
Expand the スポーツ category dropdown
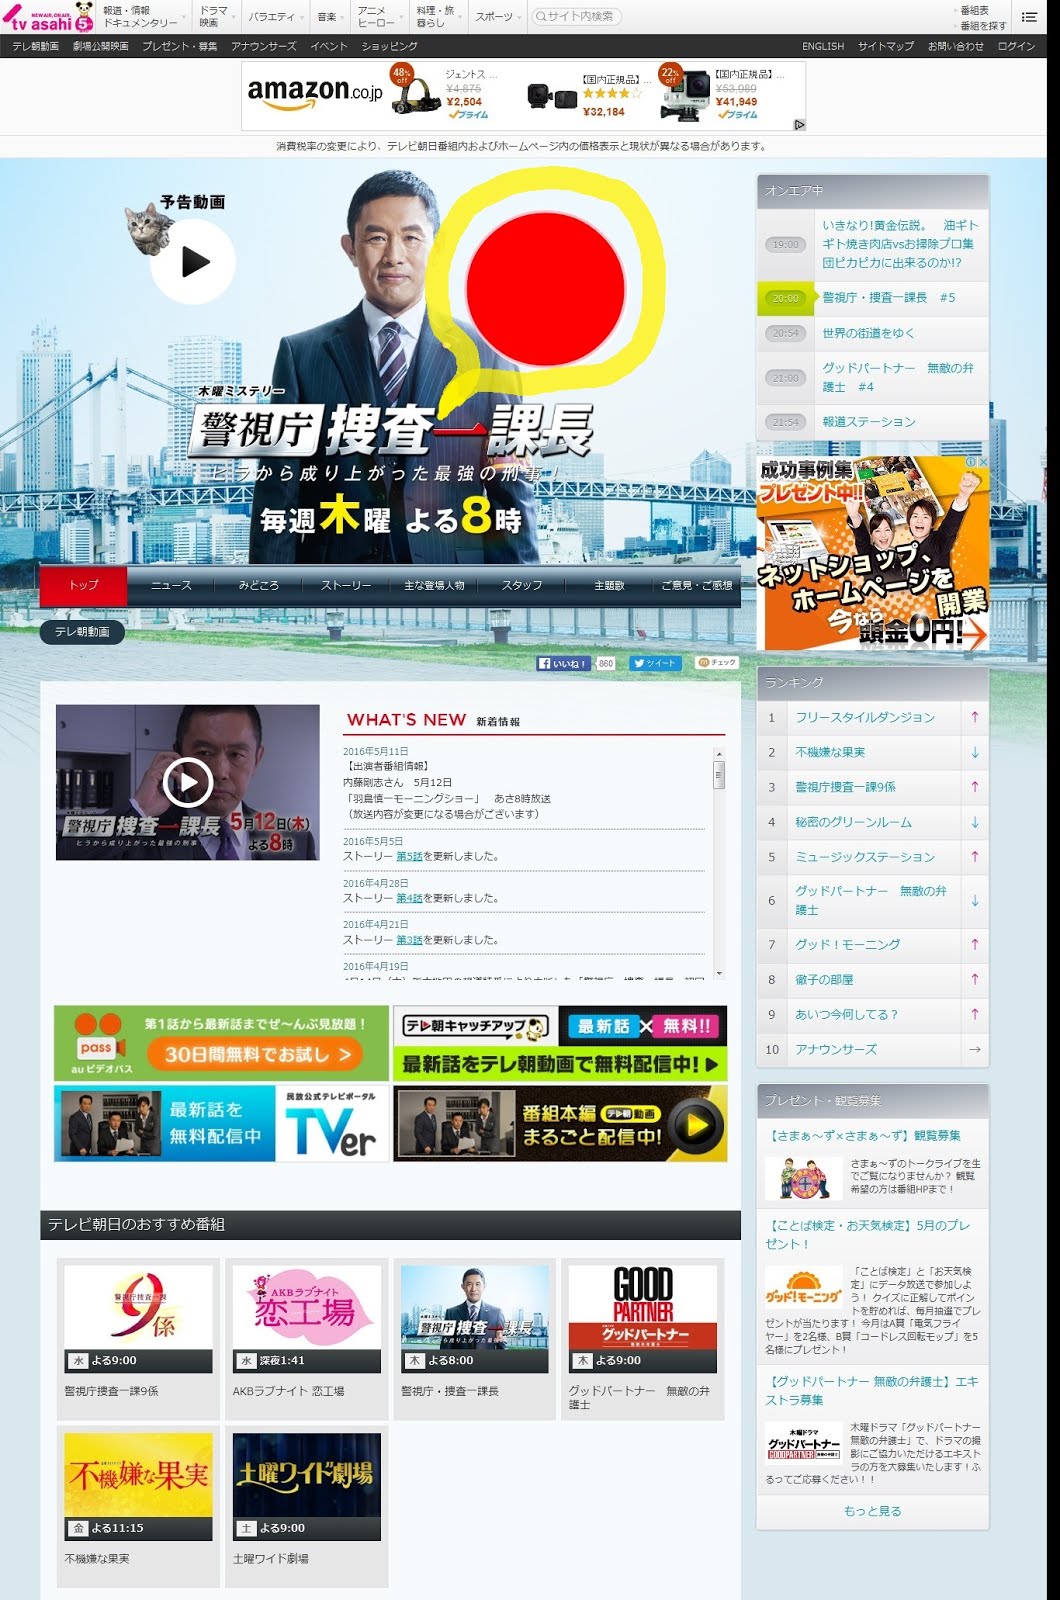(x=498, y=17)
